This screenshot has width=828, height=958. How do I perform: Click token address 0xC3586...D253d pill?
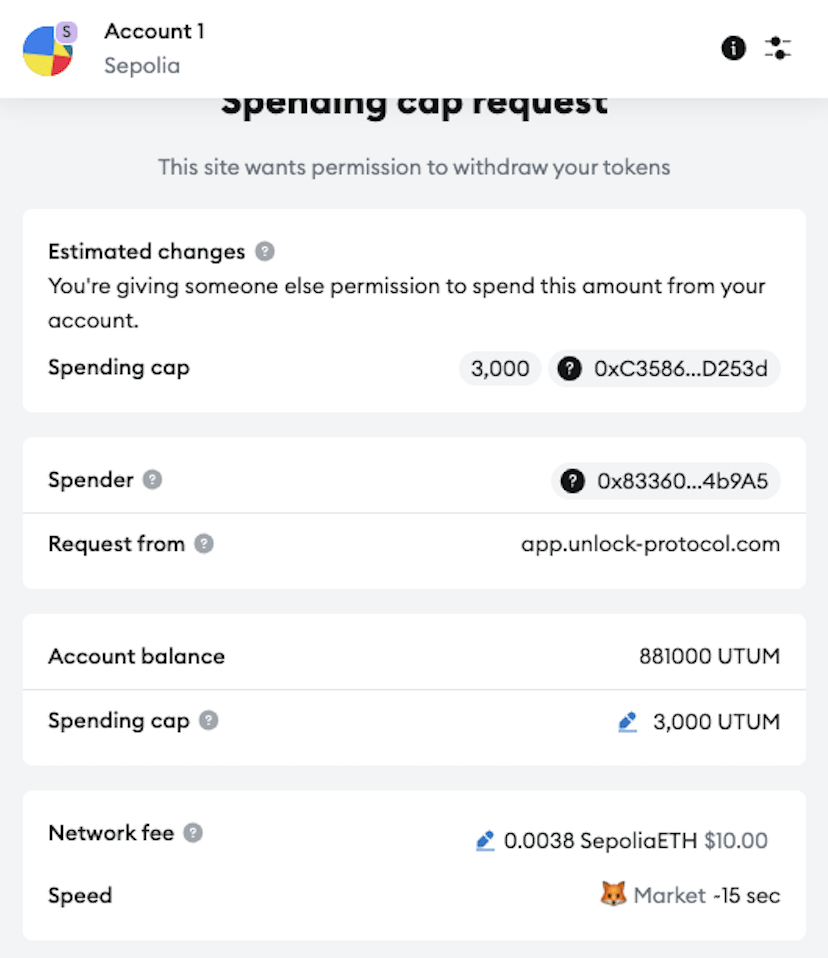[x=664, y=369]
